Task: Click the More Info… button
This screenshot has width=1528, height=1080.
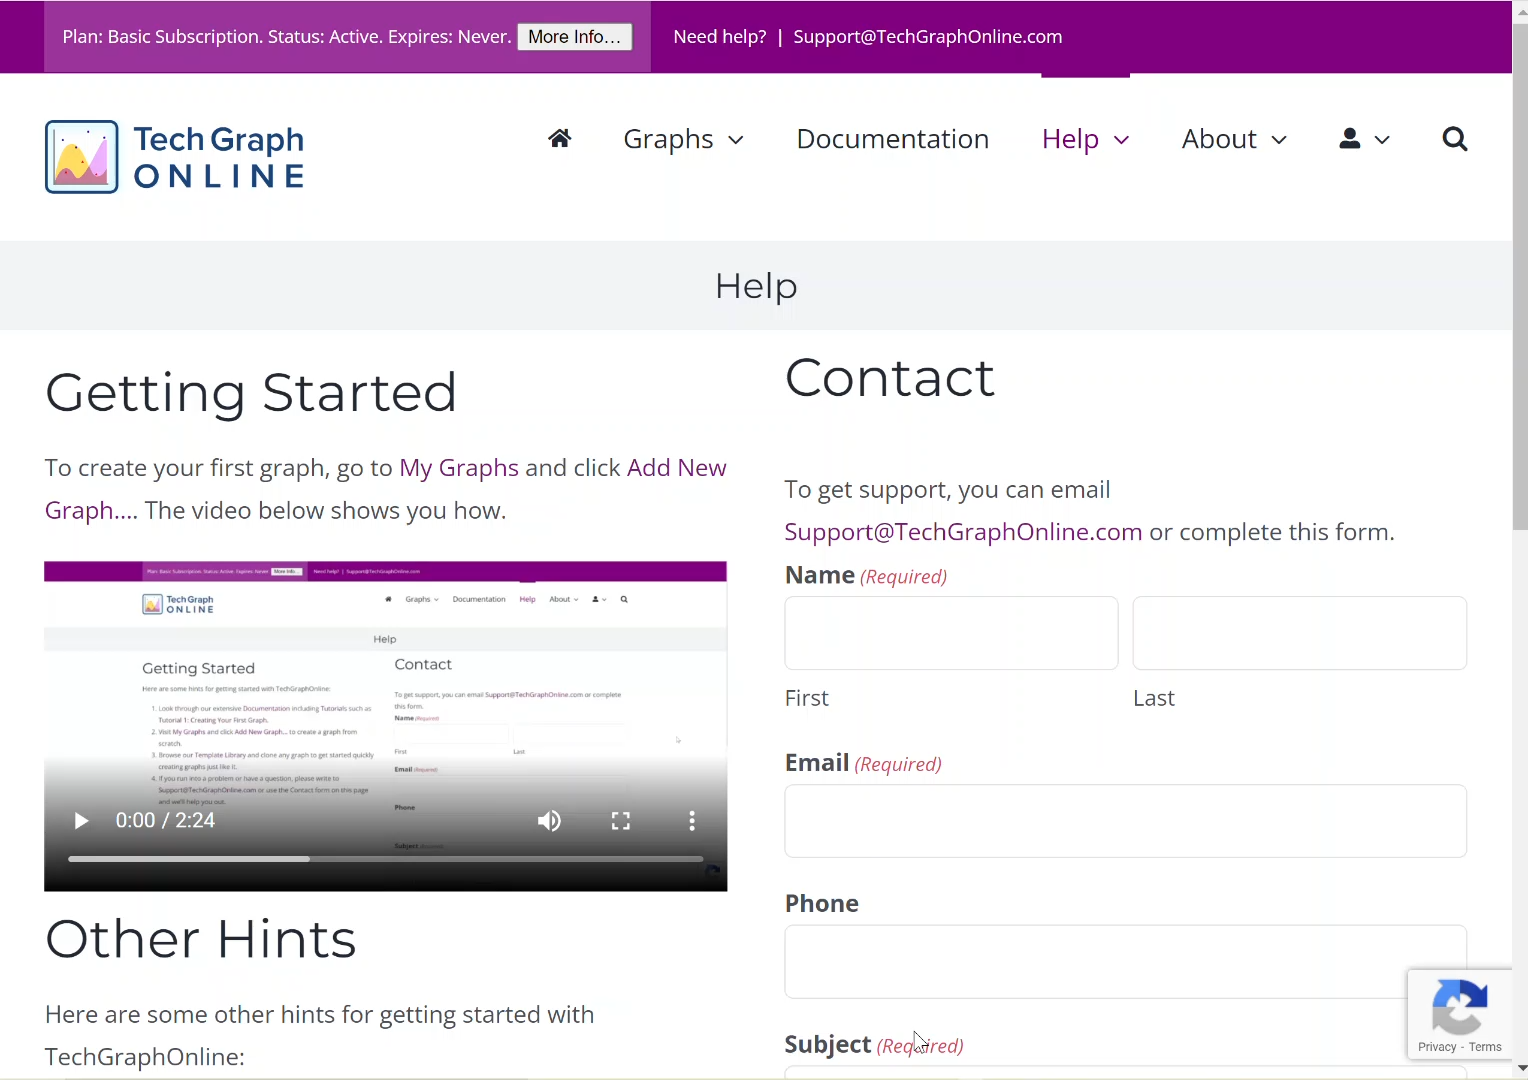Action: (x=574, y=37)
